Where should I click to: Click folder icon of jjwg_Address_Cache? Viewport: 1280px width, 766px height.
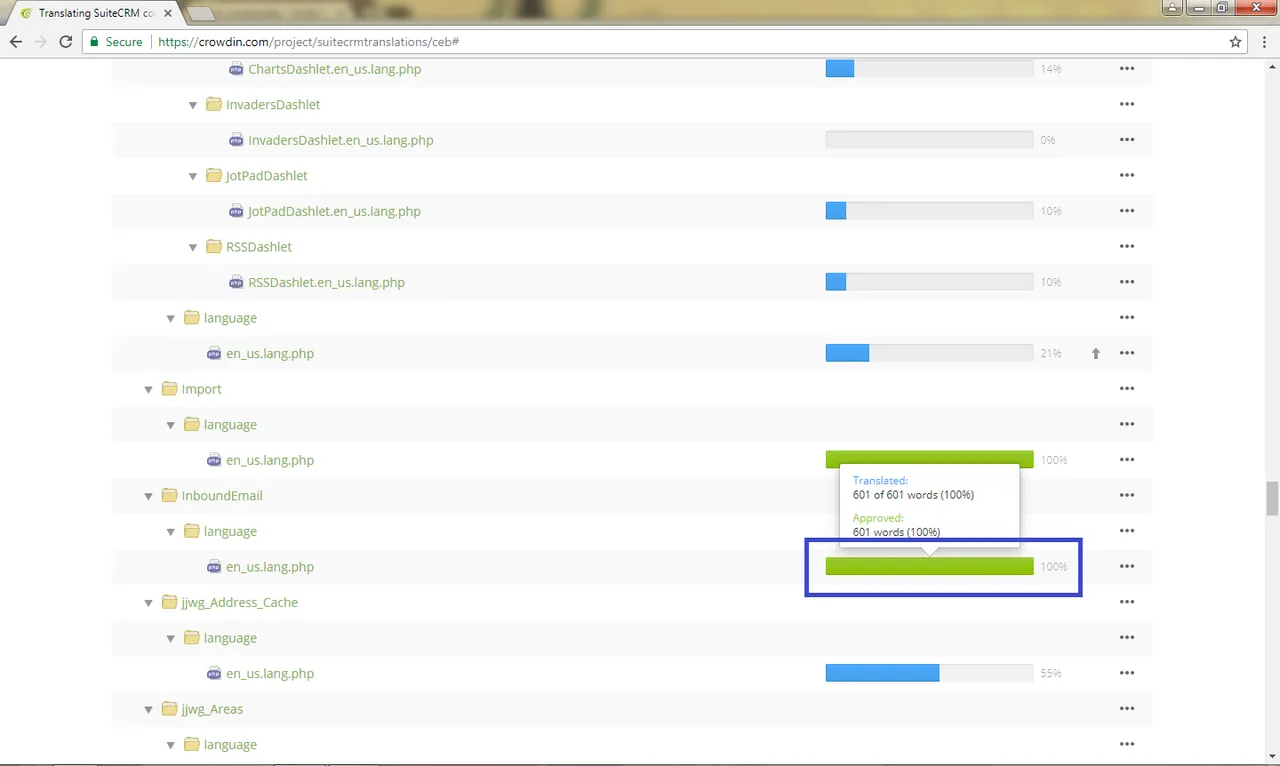pyautogui.click(x=169, y=602)
